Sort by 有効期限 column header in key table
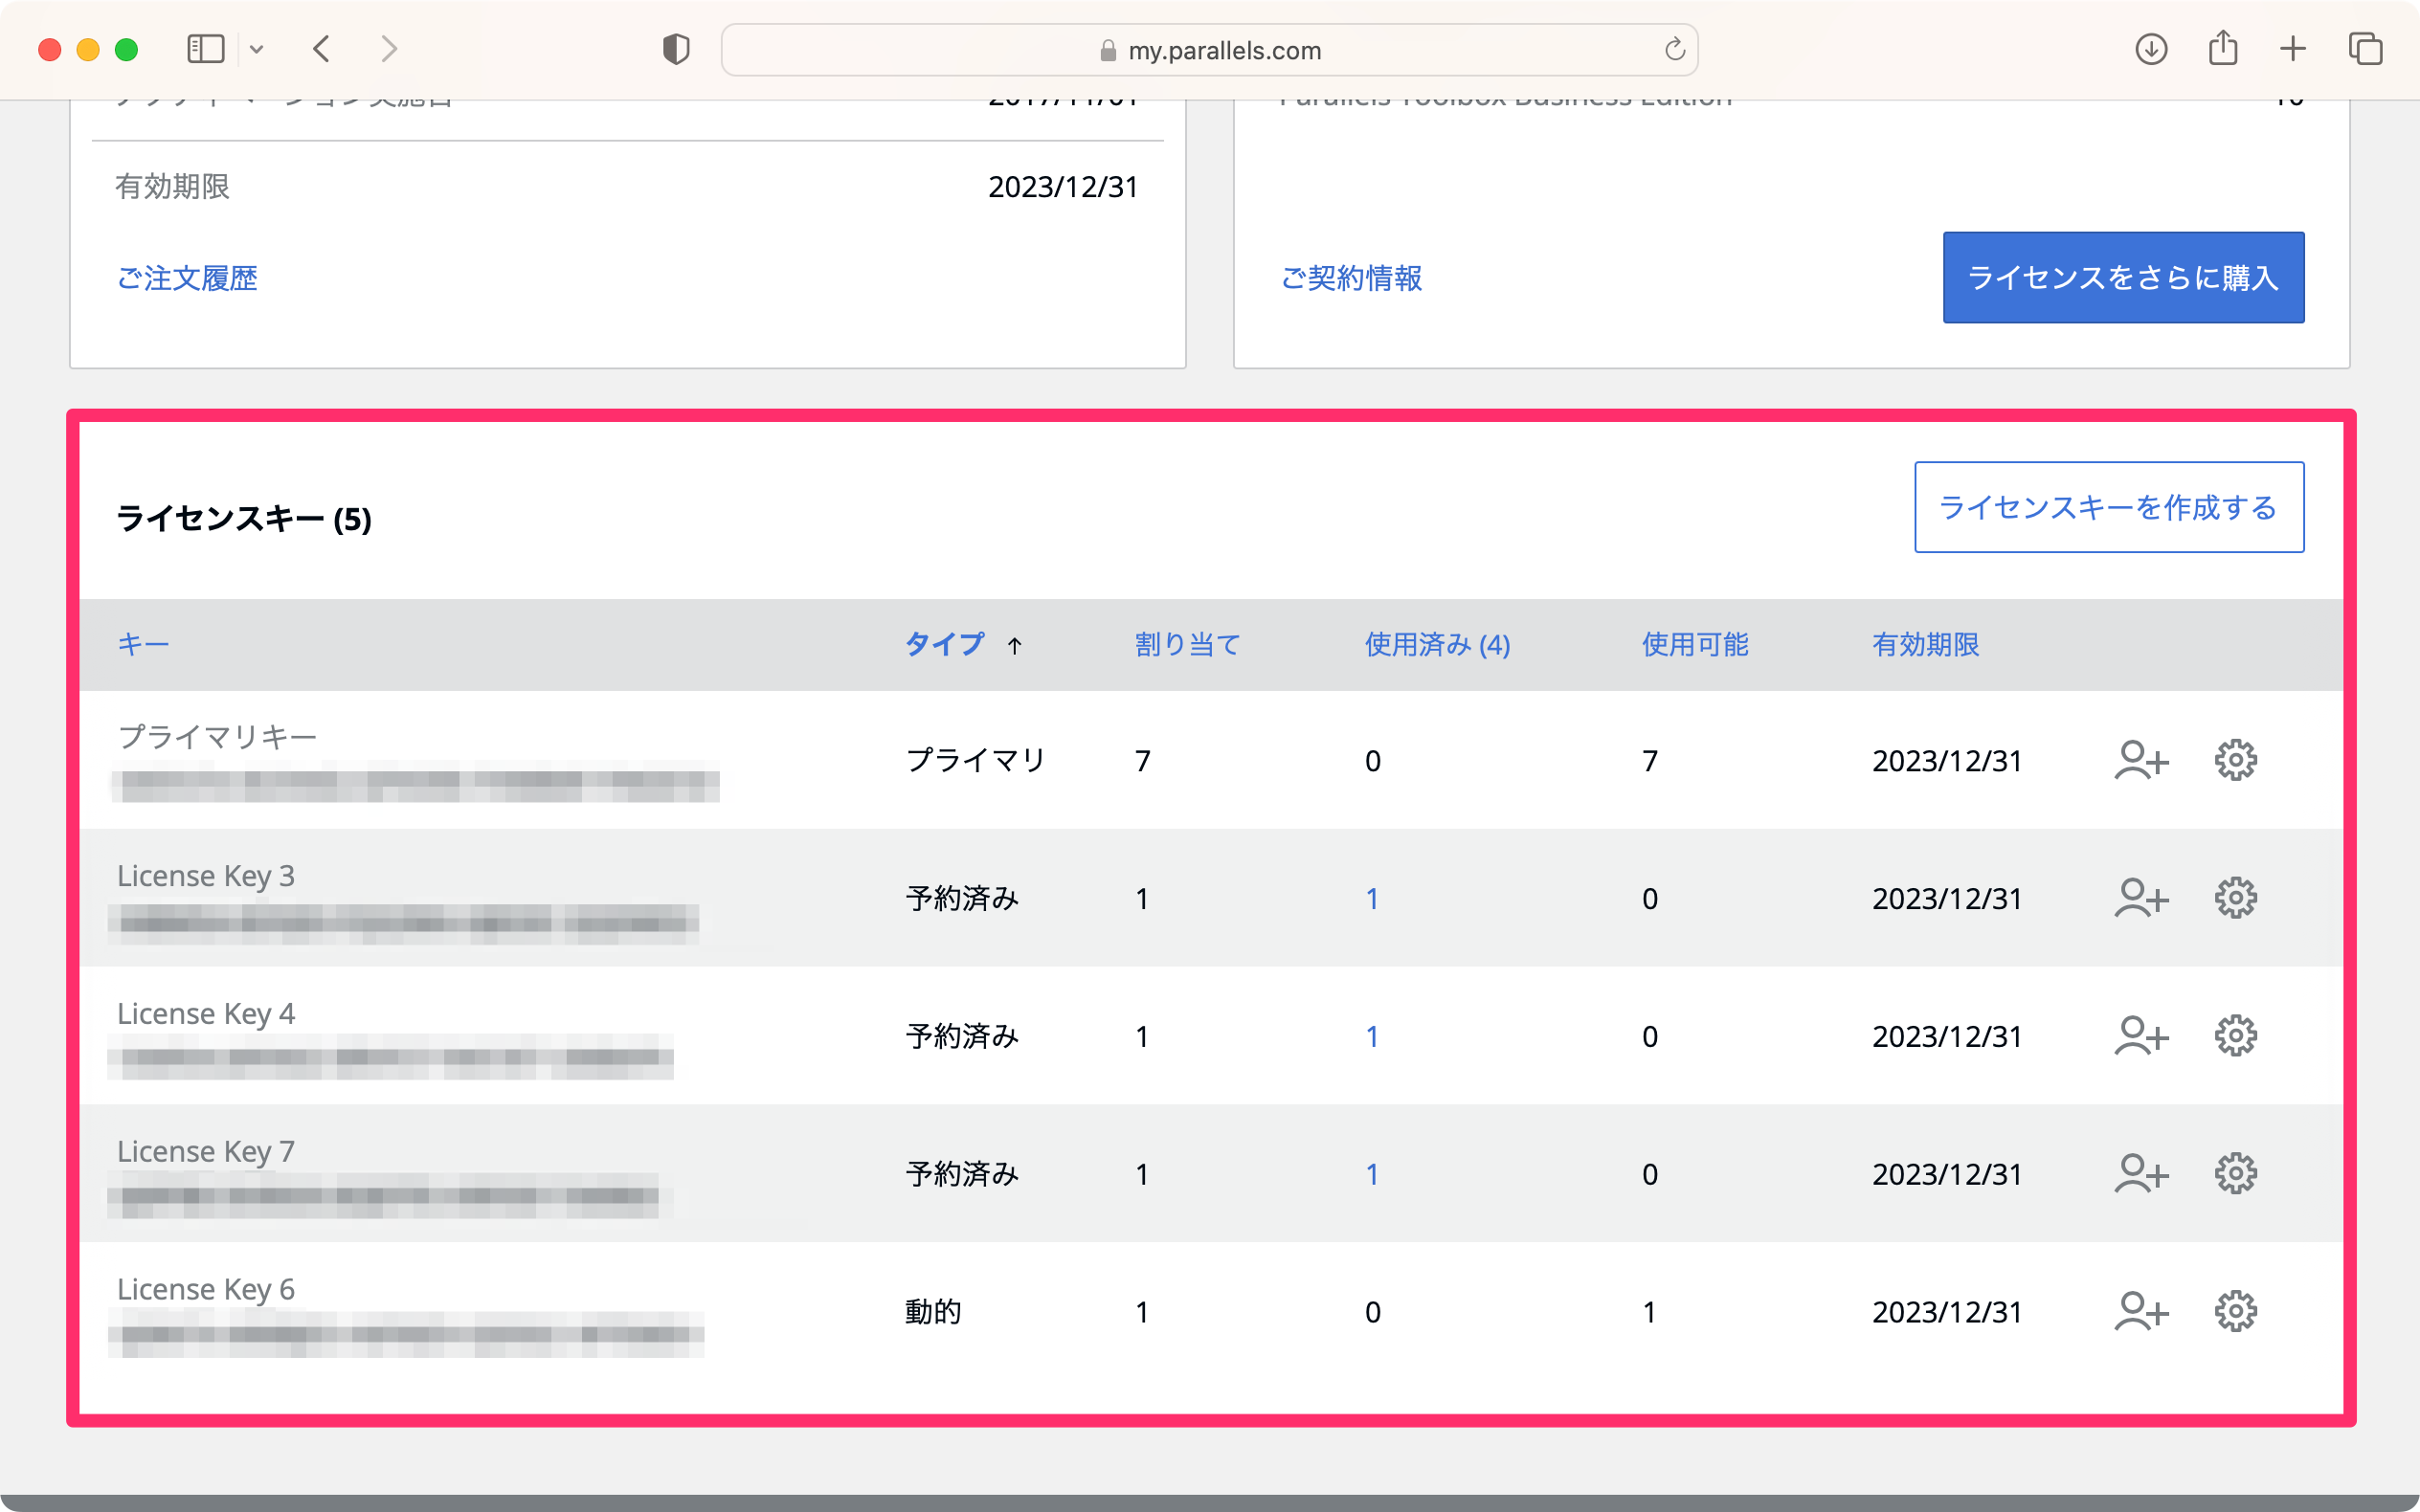This screenshot has width=2420, height=1512. (x=1925, y=644)
